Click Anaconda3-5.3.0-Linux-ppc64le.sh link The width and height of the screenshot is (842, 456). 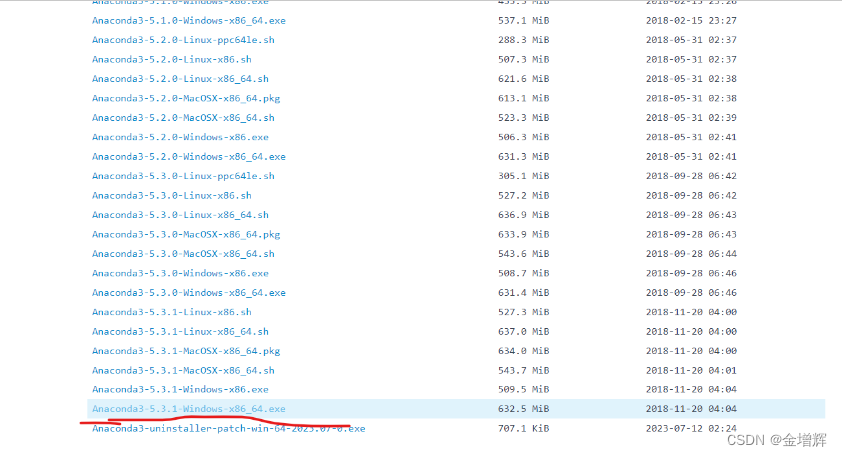pos(183,176)
